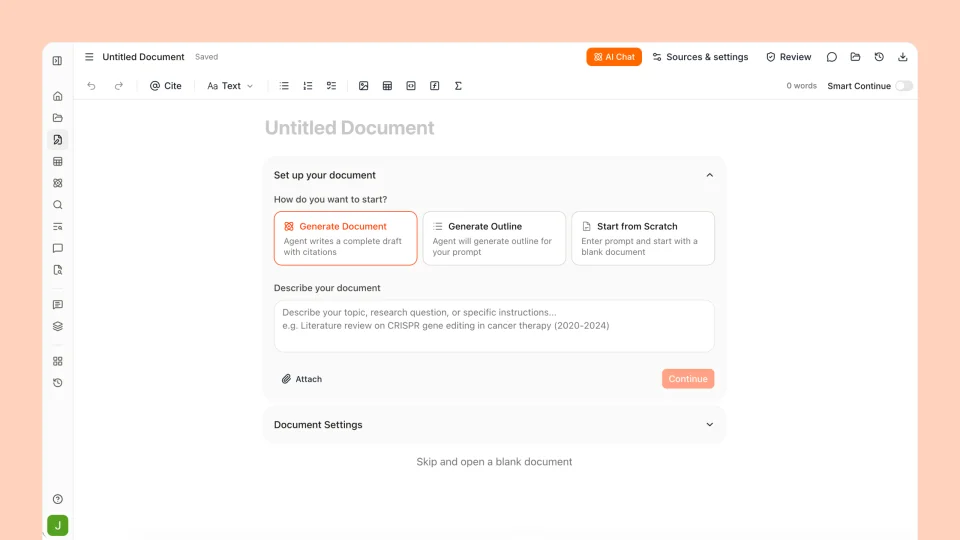Insert a code block from toolbar
This screenshot has width=960, height=540.
pos(411,86)
